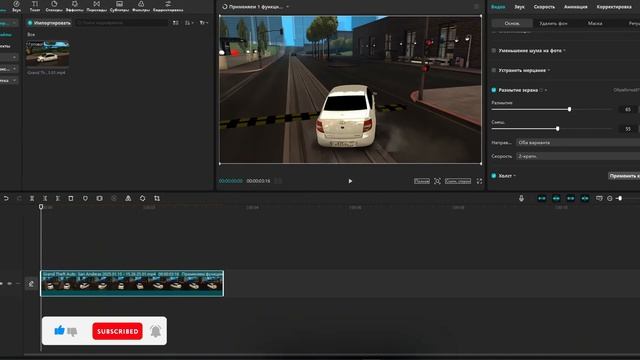Select the Grand Theft Auto clip thumbnail in media
640x360 pixels.
coord(47,53)
